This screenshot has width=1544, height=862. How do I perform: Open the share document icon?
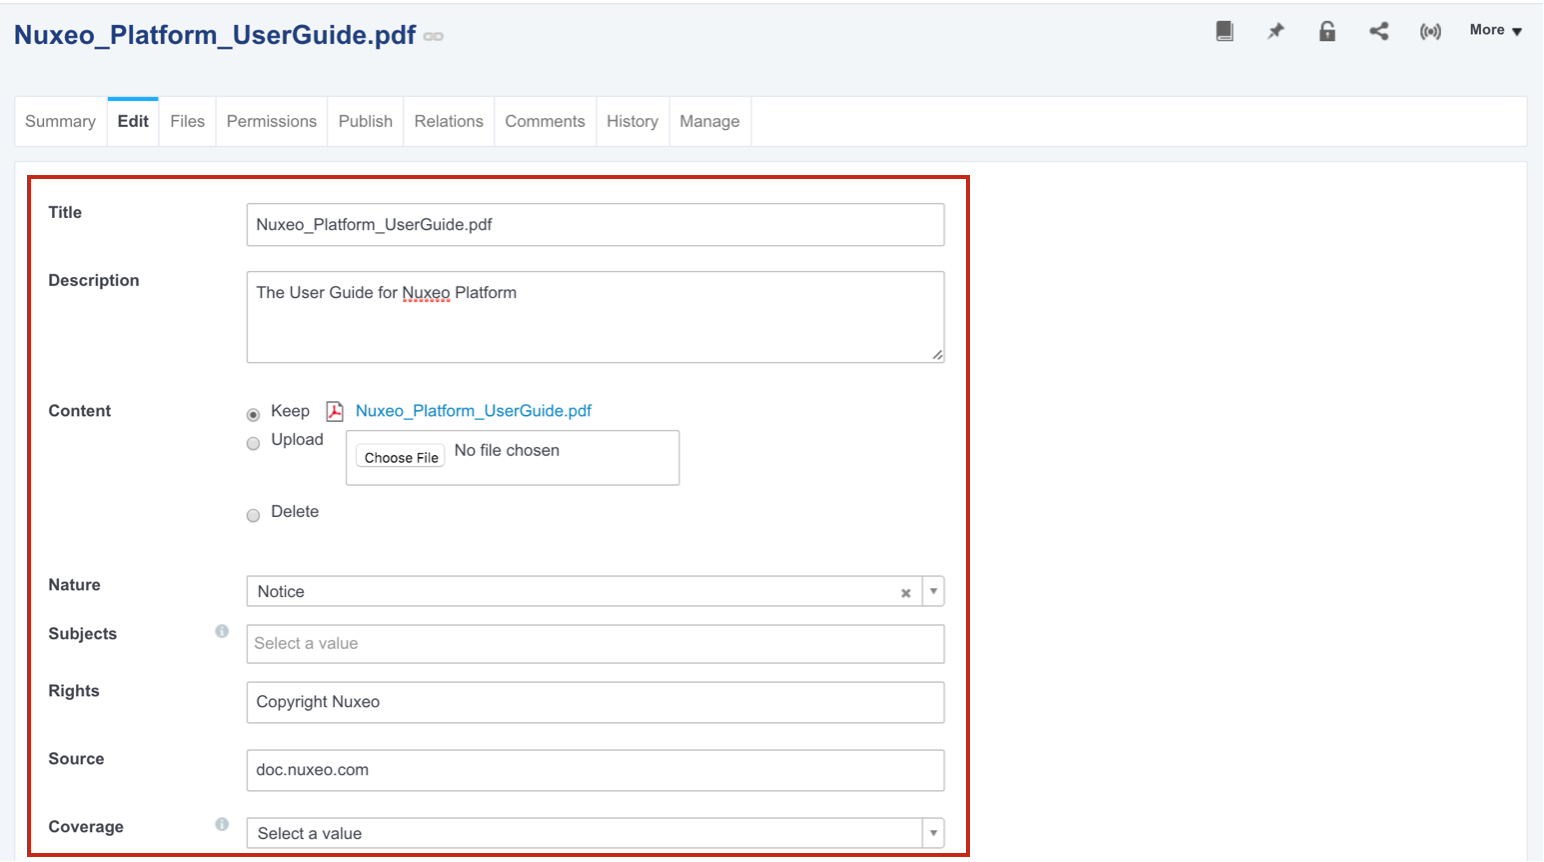pyautogui.click(x=1379, y=31)
